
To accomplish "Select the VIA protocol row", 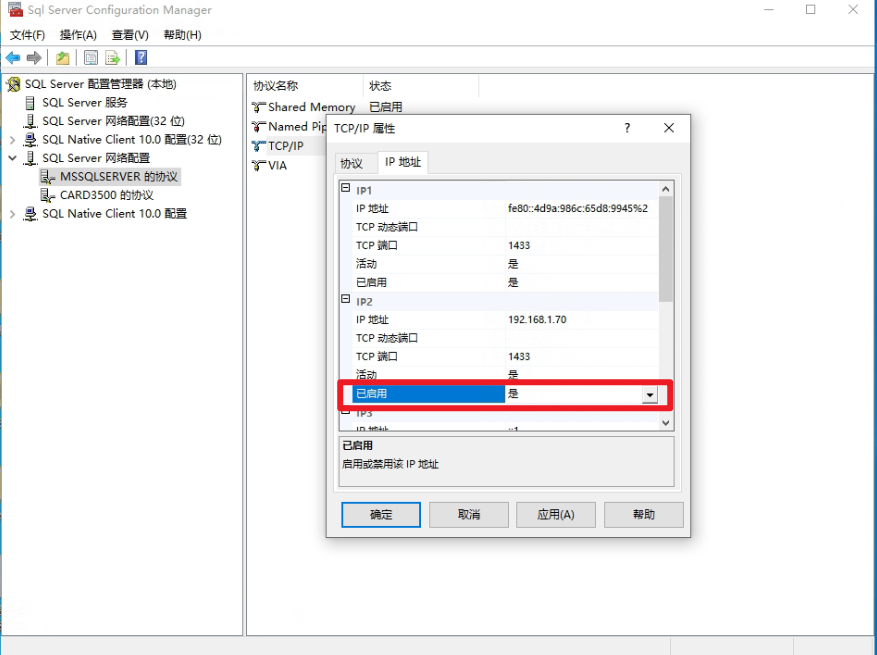I will (x=277, y=166).
